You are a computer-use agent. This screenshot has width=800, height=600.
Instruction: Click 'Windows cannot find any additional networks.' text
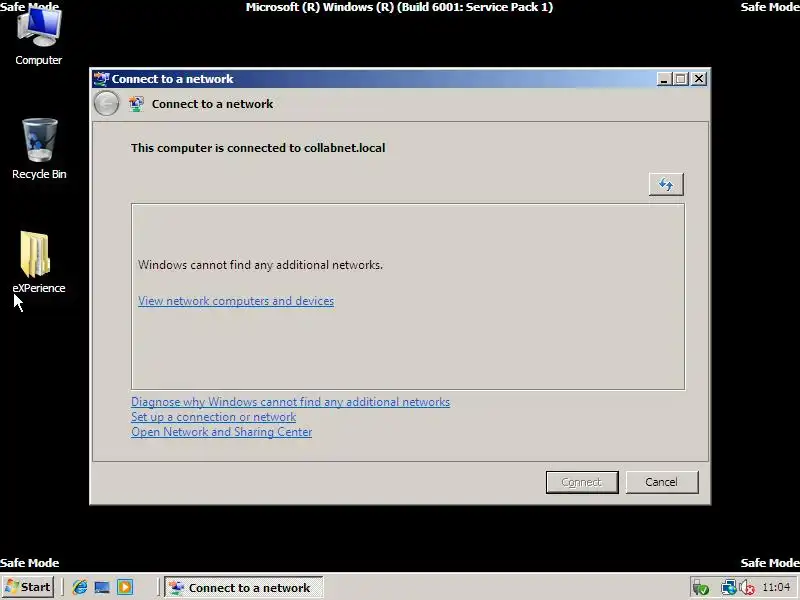(260, 265)
